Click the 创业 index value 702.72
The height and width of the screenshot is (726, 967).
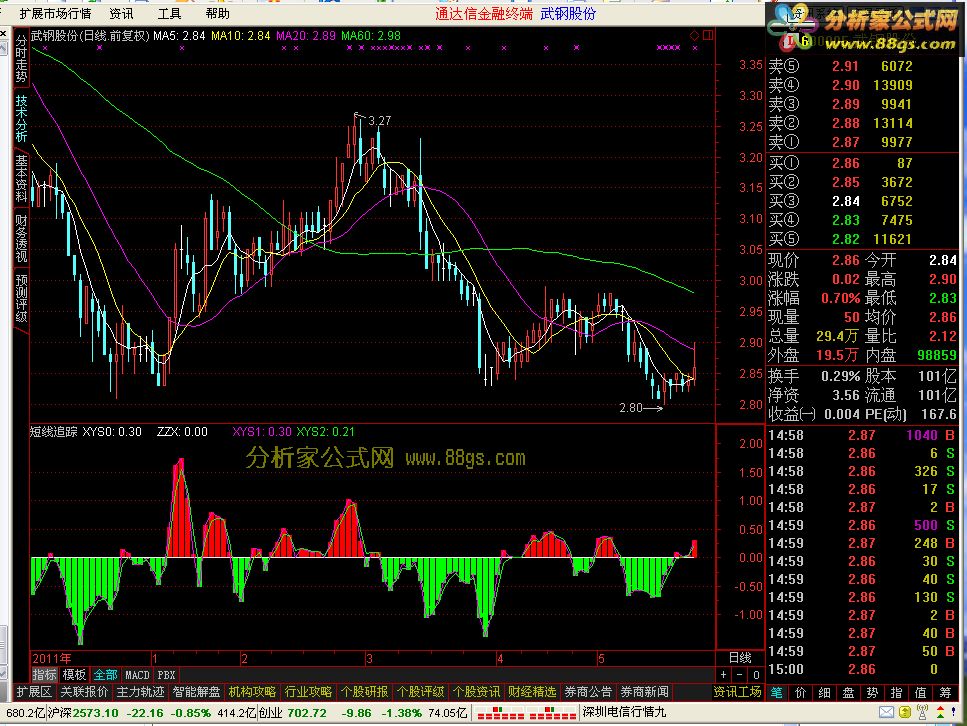pyautogui.click(x=307, y=713)
